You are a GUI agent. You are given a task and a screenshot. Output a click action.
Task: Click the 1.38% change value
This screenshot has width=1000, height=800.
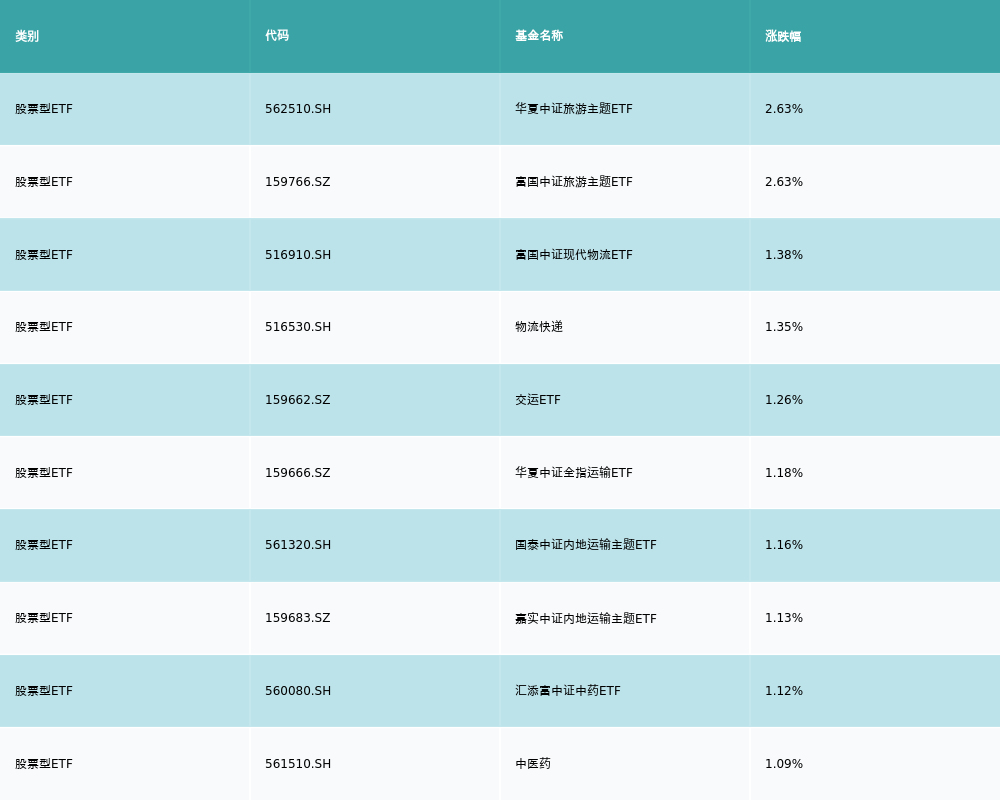(x=784, y=255)
